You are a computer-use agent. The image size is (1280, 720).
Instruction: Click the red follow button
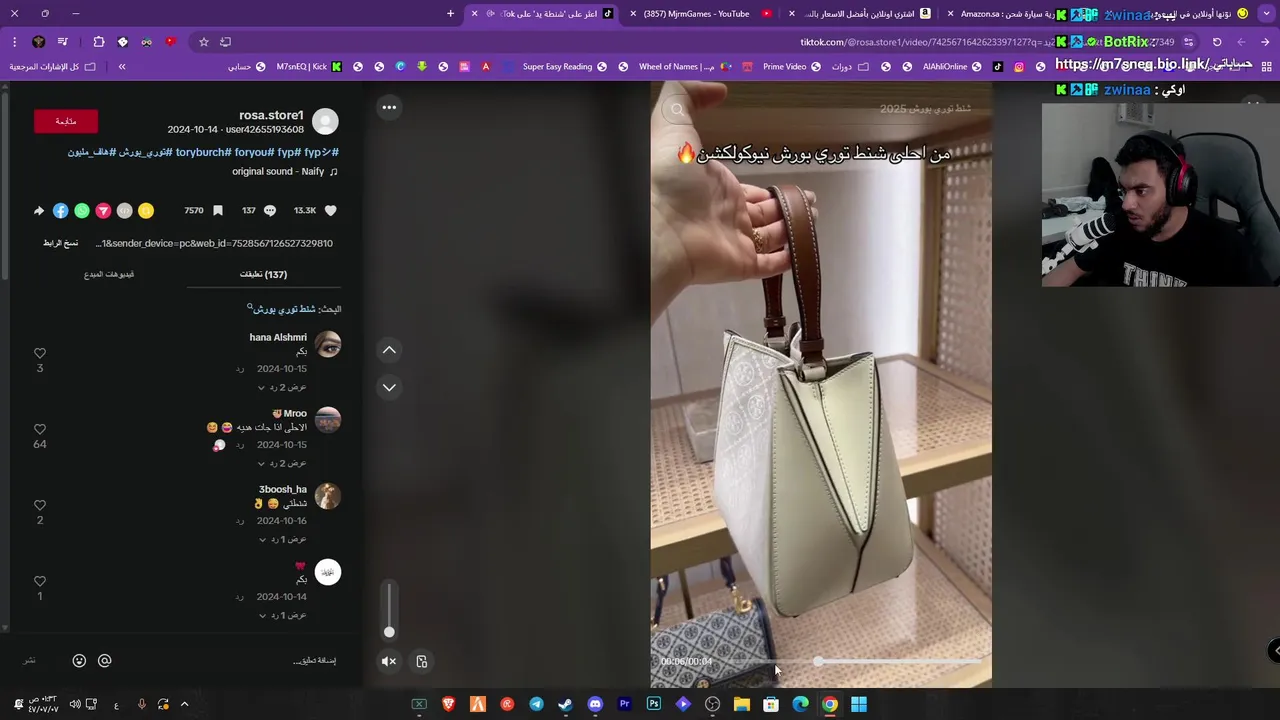coord(66,121)
